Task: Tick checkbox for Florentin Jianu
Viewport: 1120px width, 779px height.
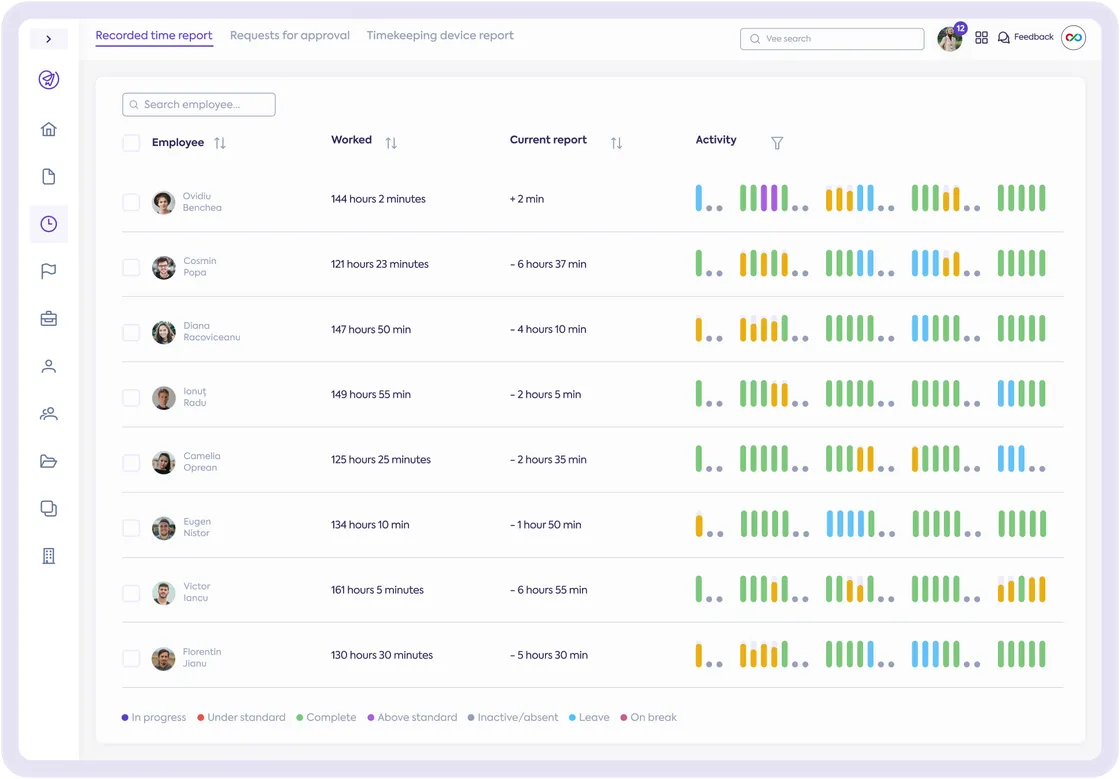Action: [x=131, y=658]
